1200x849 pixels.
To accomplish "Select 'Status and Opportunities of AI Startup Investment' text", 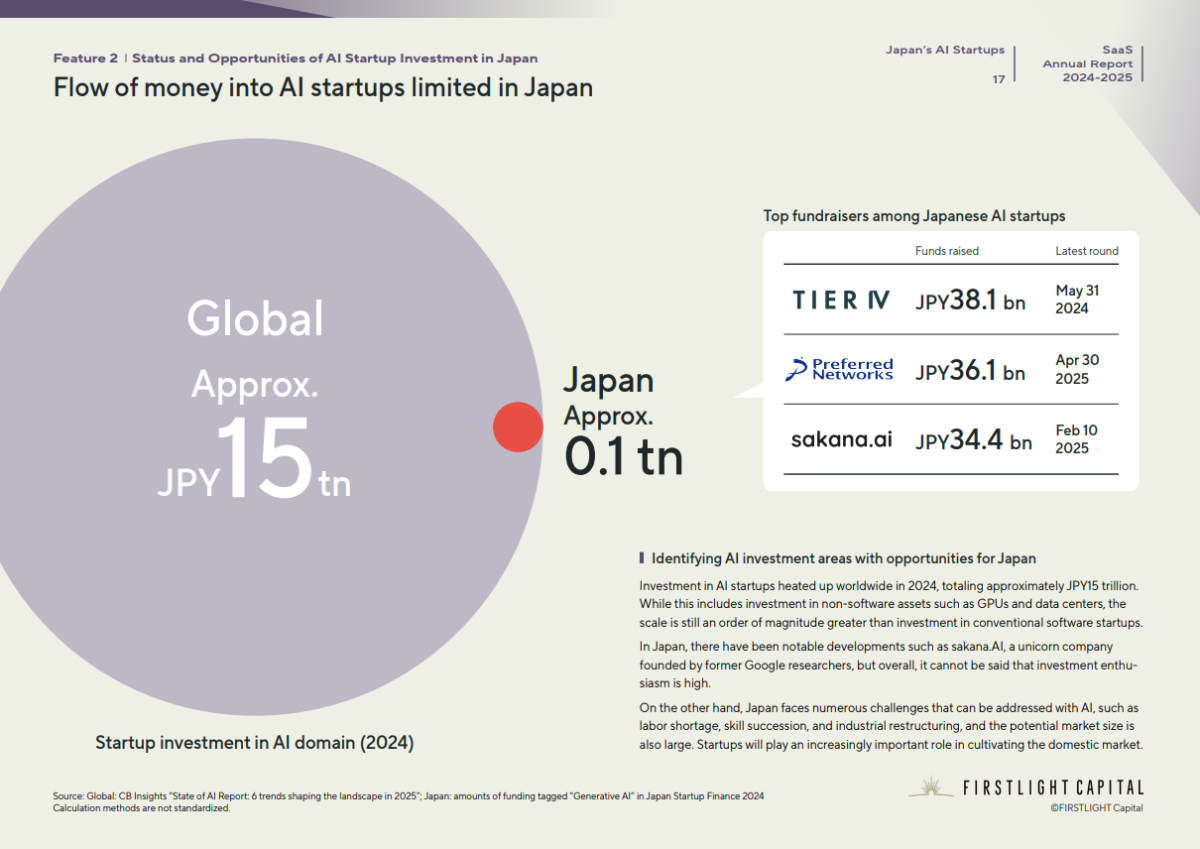I will point(335,59).
